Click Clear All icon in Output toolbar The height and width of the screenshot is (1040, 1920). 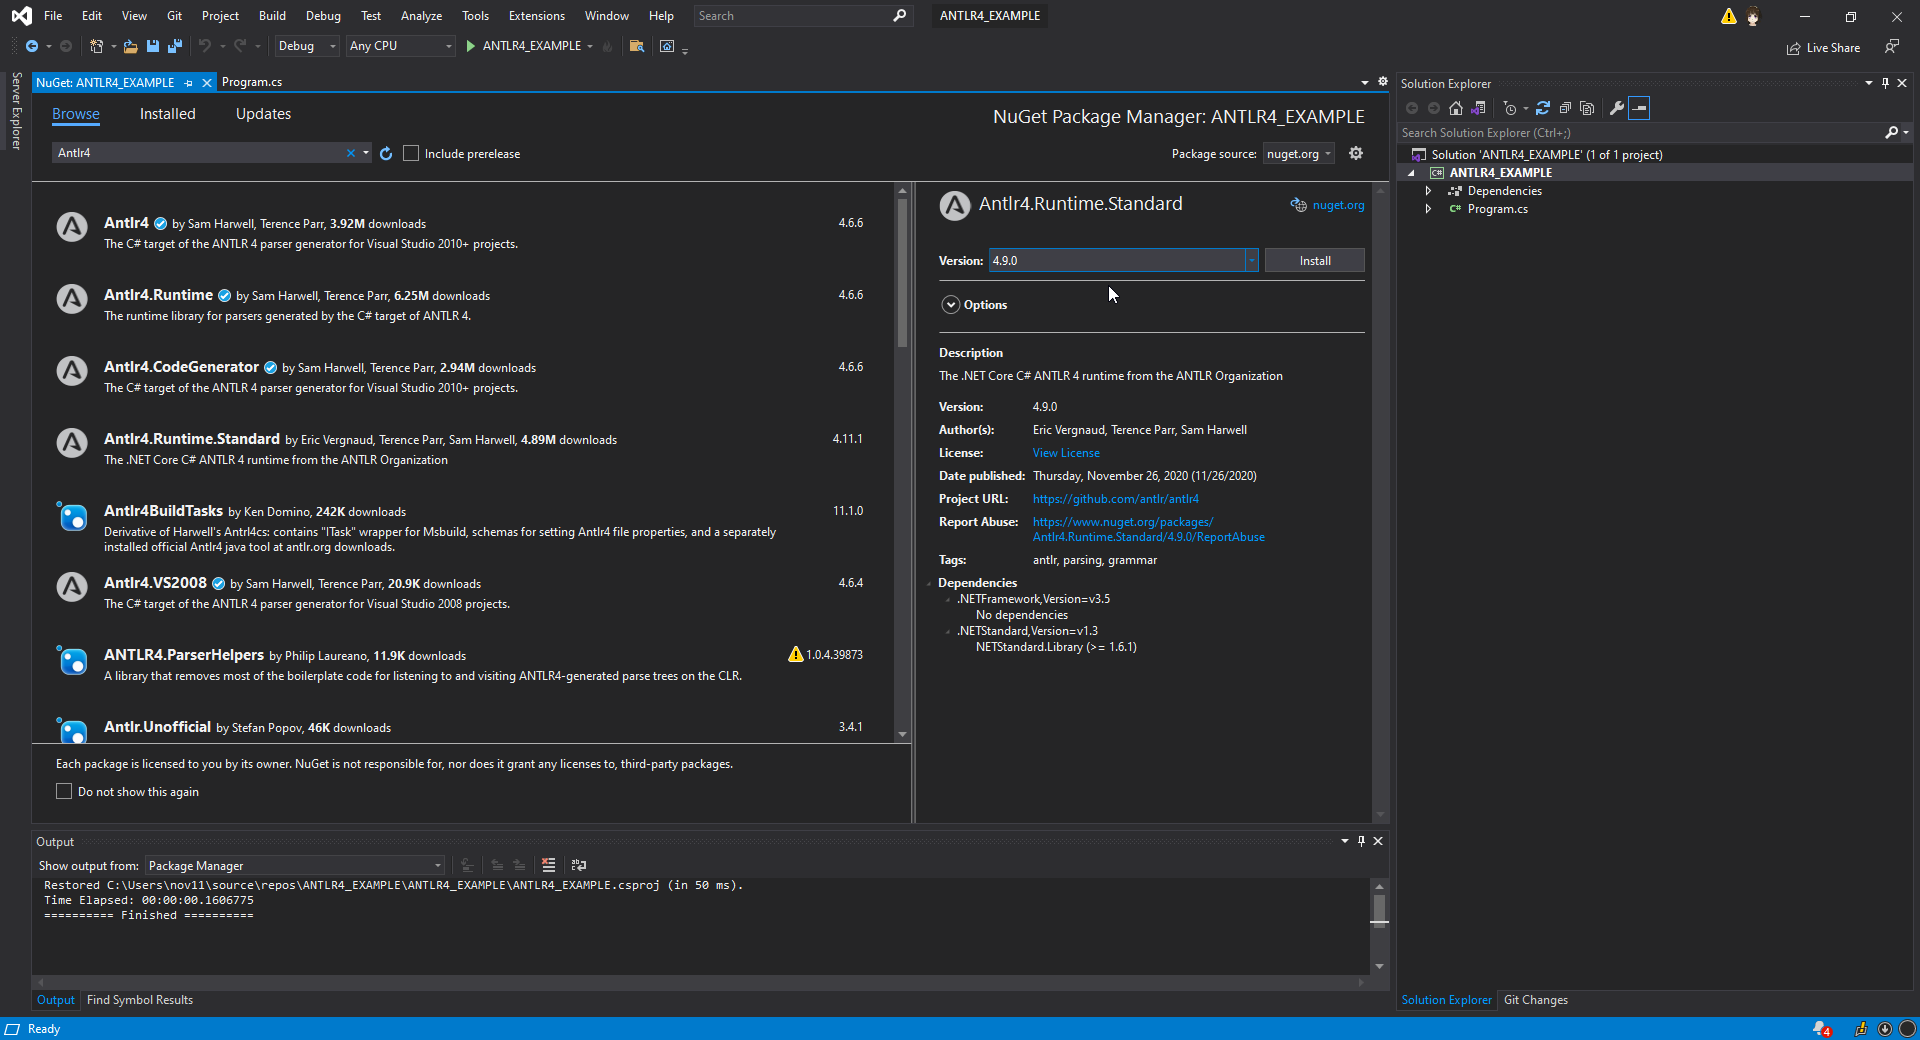[x=548, y=865]
